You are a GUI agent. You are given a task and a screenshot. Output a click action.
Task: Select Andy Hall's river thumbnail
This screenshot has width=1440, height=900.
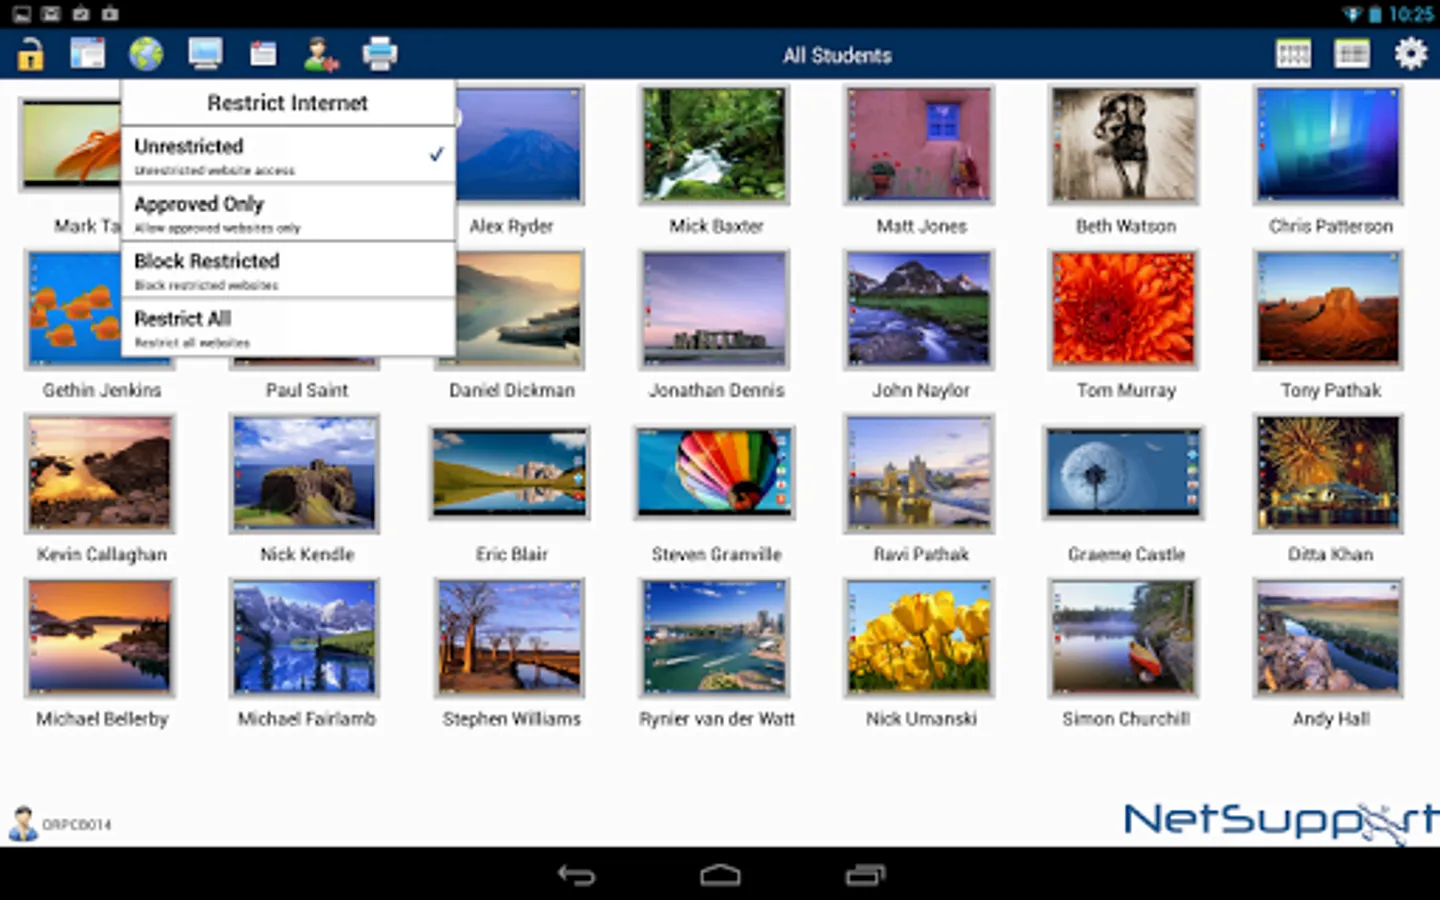click(x=1329, y=637)
